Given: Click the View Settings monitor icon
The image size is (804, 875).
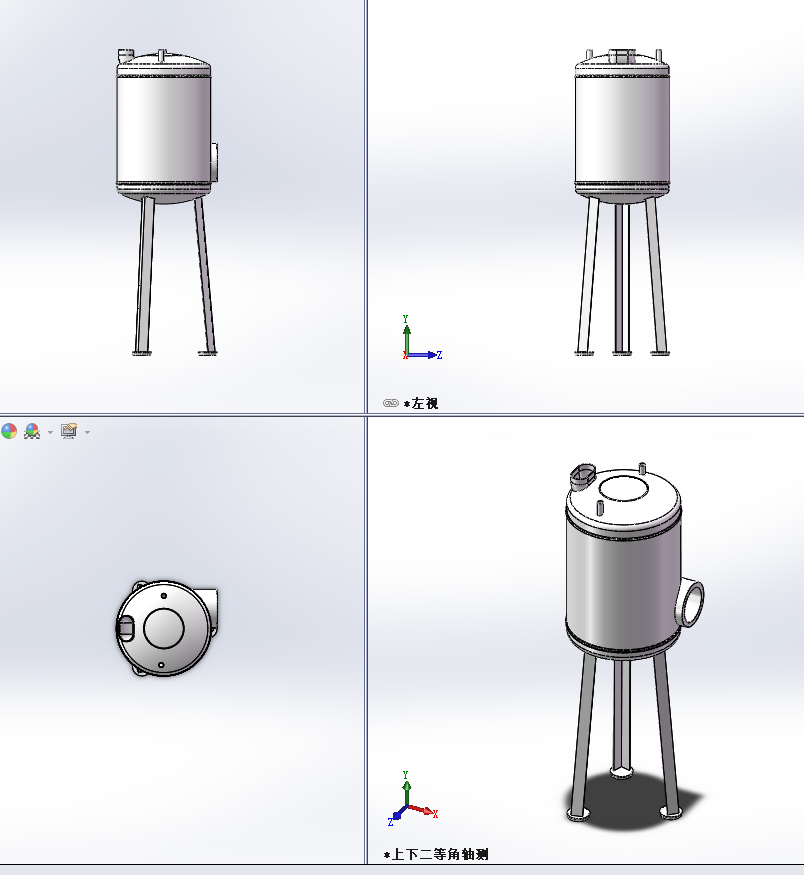Looking at the screenshot, I should click(69, 431).
